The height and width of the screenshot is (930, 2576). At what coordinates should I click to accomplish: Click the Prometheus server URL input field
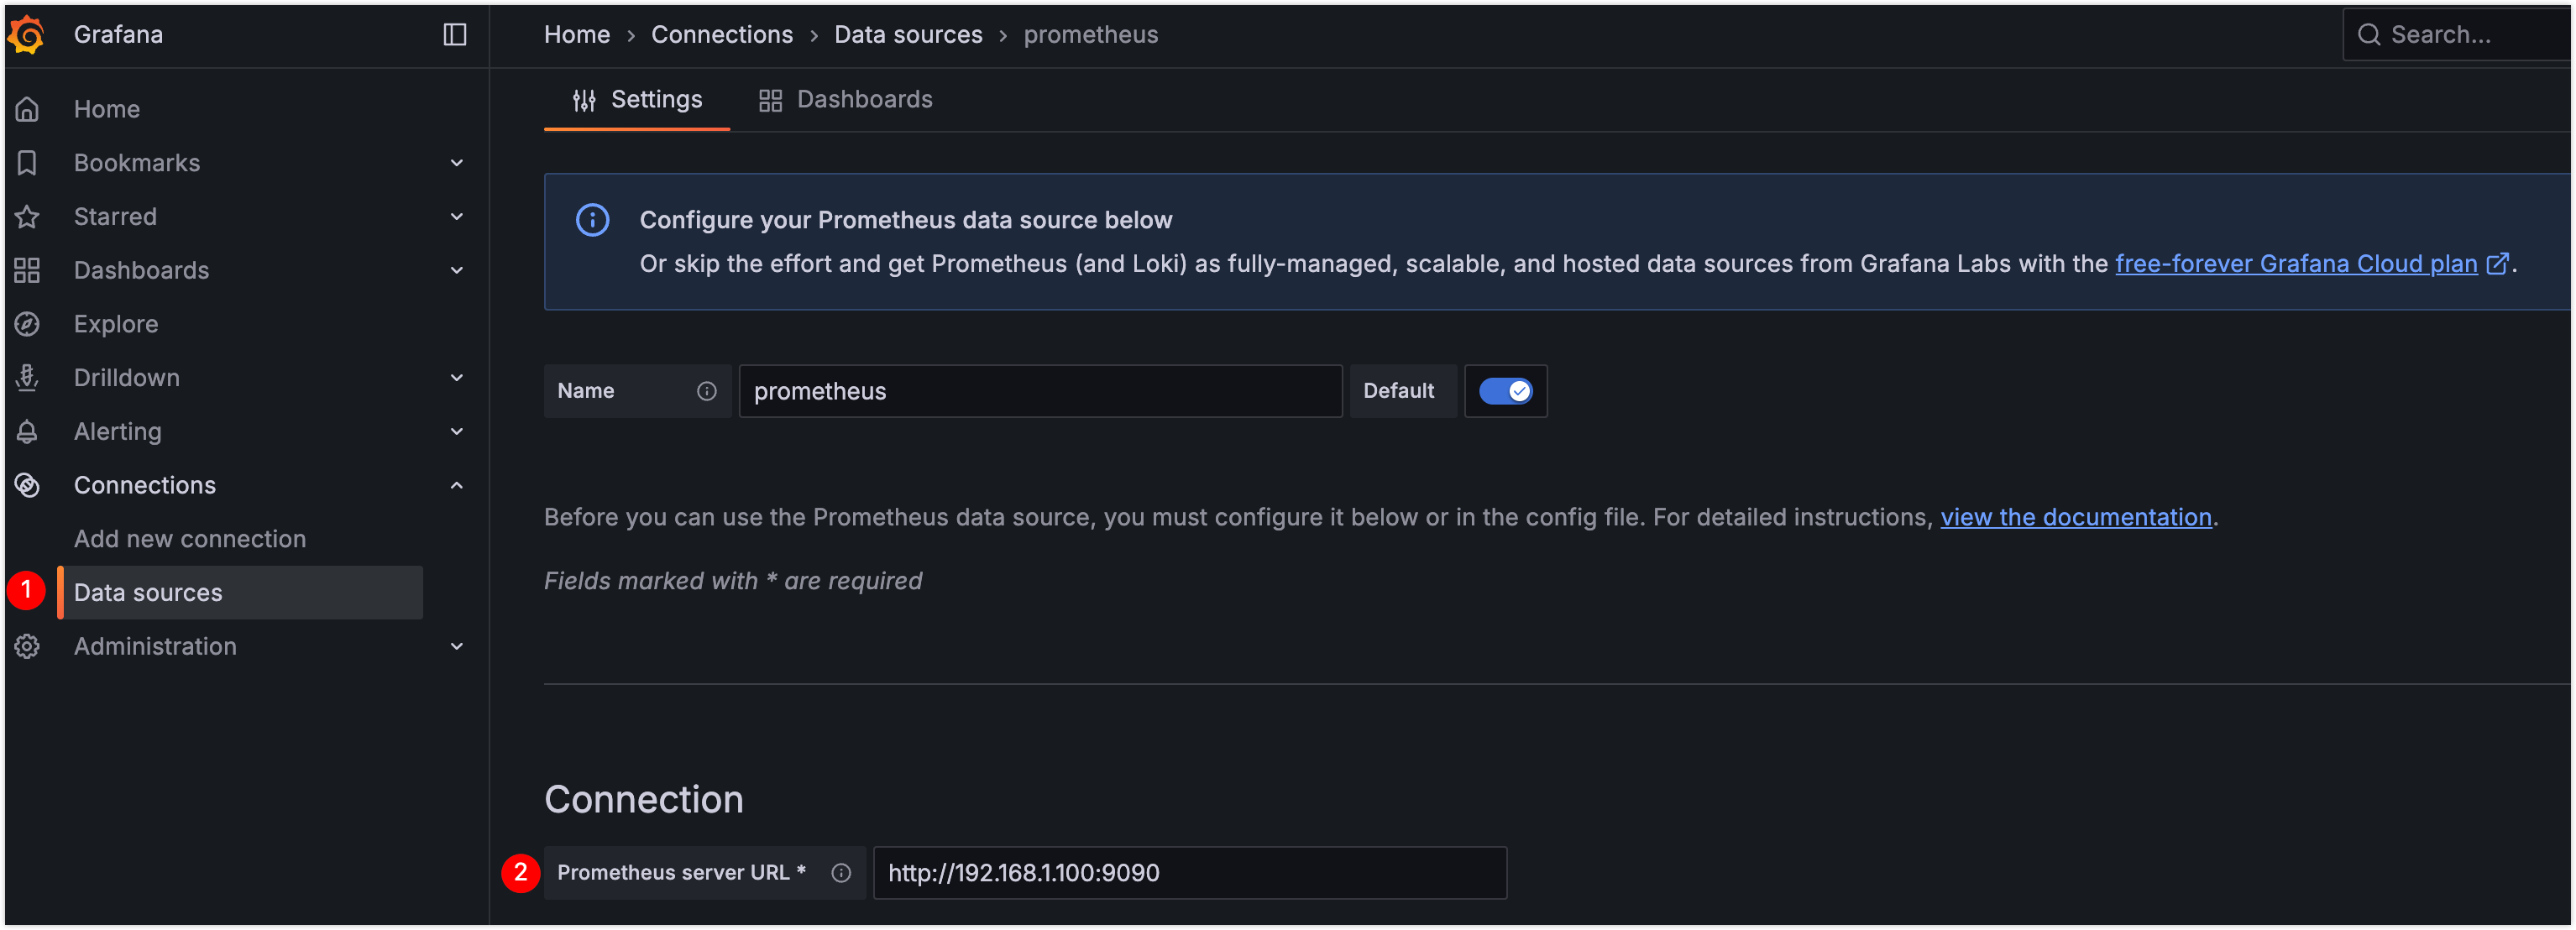coord(1189,872)
